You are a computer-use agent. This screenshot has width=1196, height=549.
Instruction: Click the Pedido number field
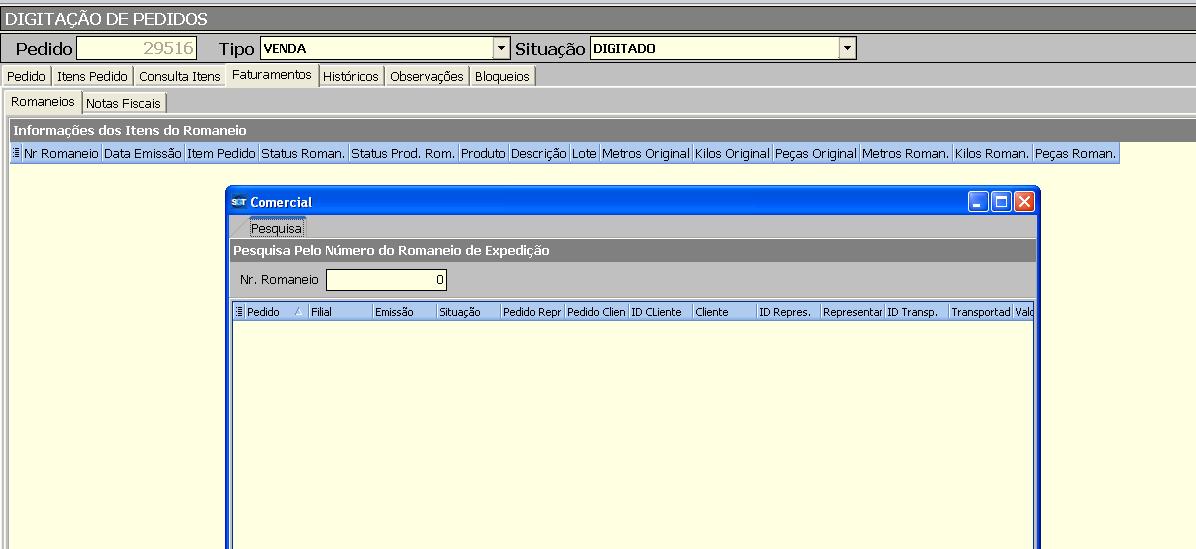[137, 48]
